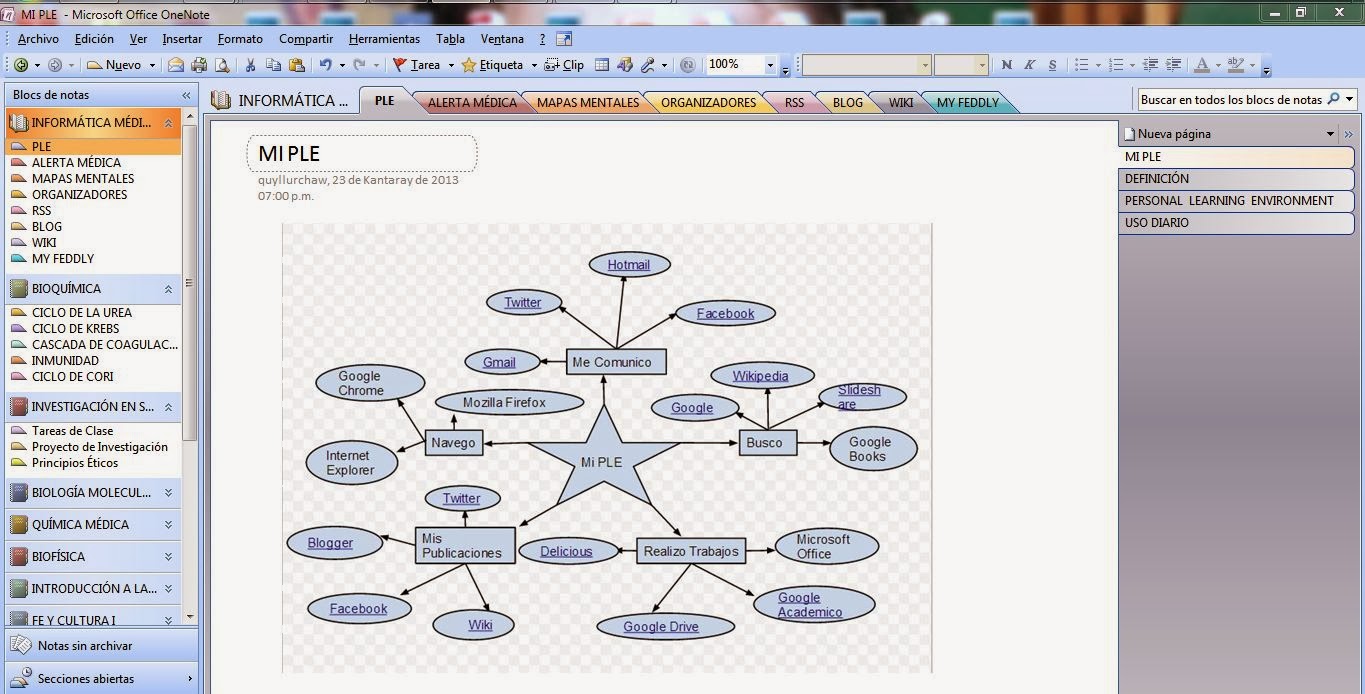Select the DEFINICIÓN page tab
Image resolution: width=1365 pixels, height=694 pixels.
(x=1236, y=179)
